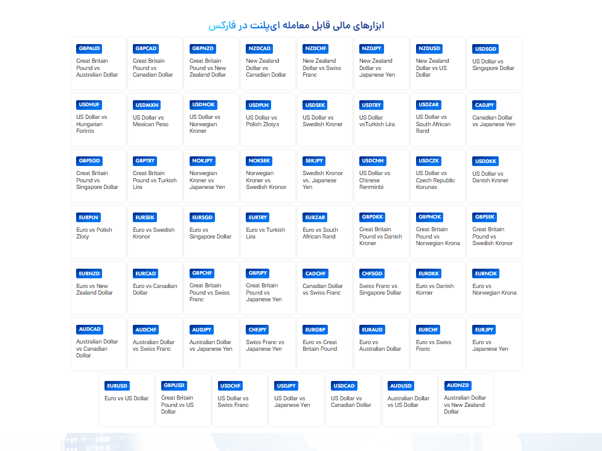Click the GBPDKK symbol badge

[372, 217]
